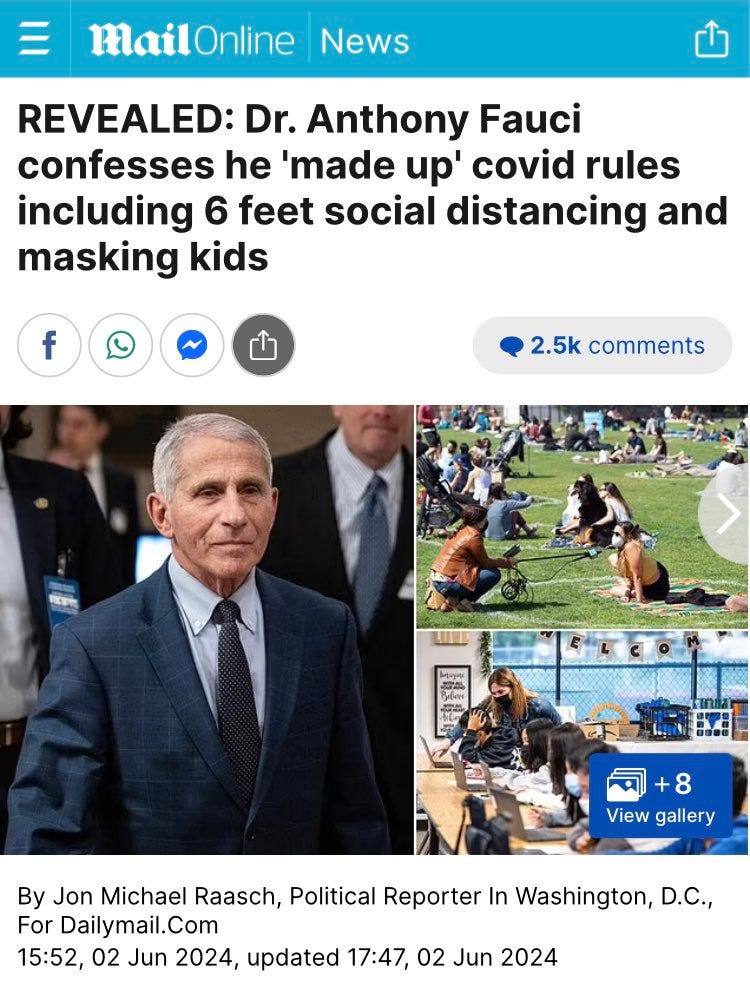Advance gallery with right chevron arrow
This screenshot has height=998, width=750.
(x=726, y=513)
